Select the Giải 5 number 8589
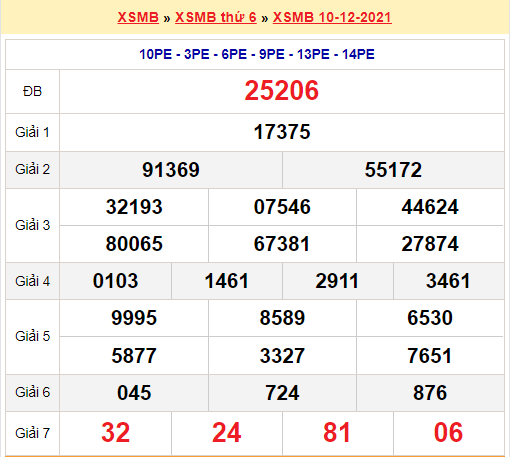The height and width of the screenshot is (457, 510). pyautogui.click(x=282, y=317)
